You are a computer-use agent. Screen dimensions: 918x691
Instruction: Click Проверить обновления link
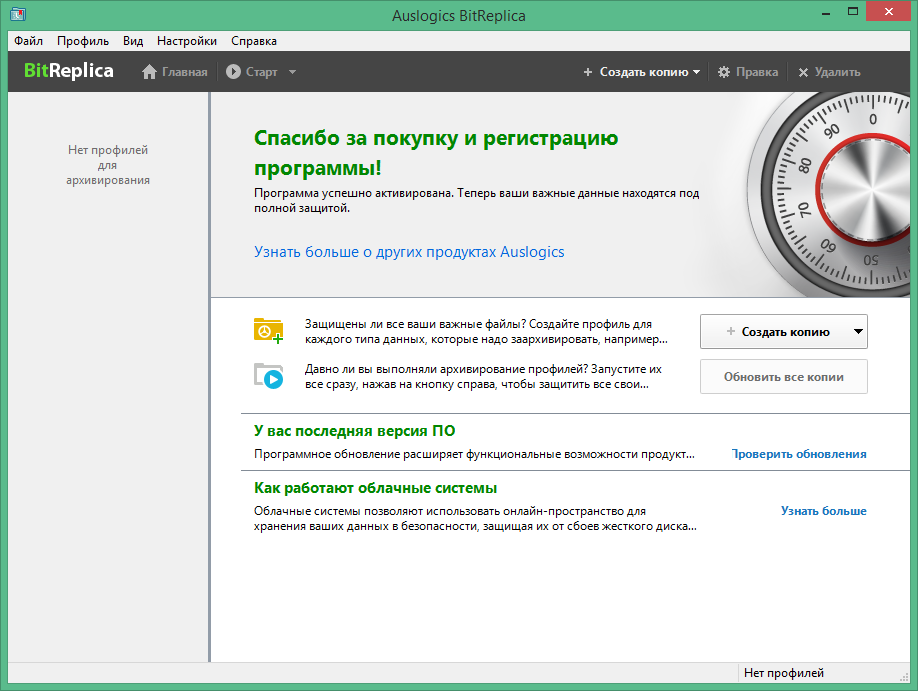799,454
